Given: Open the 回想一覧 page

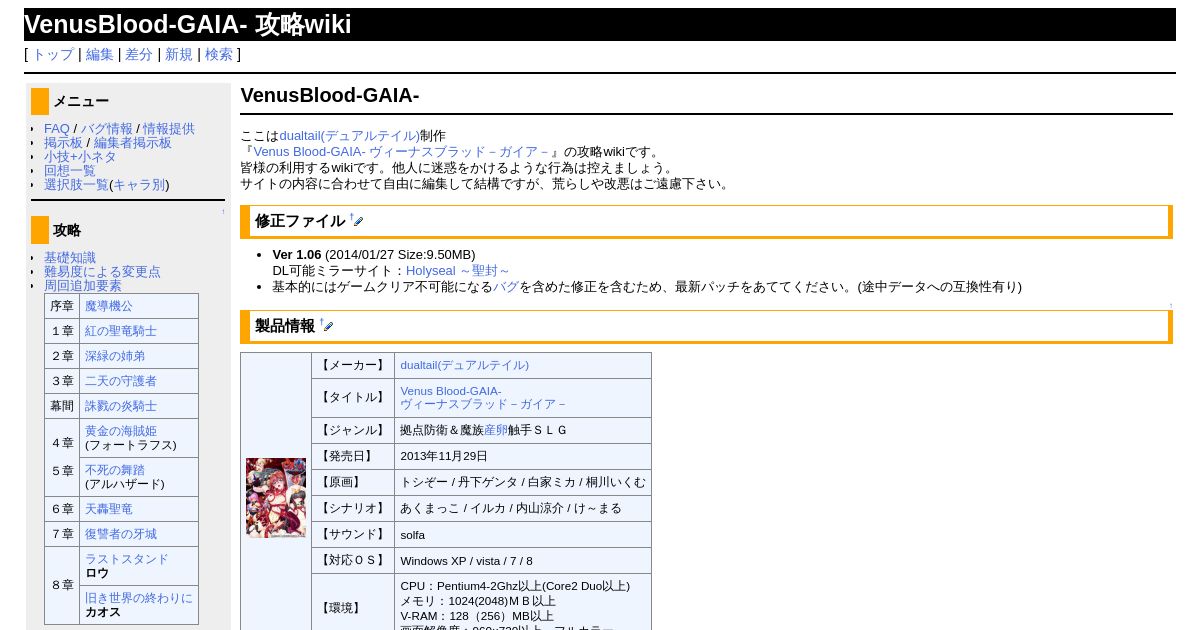Looking at the screenshot, I should point(70,171).
